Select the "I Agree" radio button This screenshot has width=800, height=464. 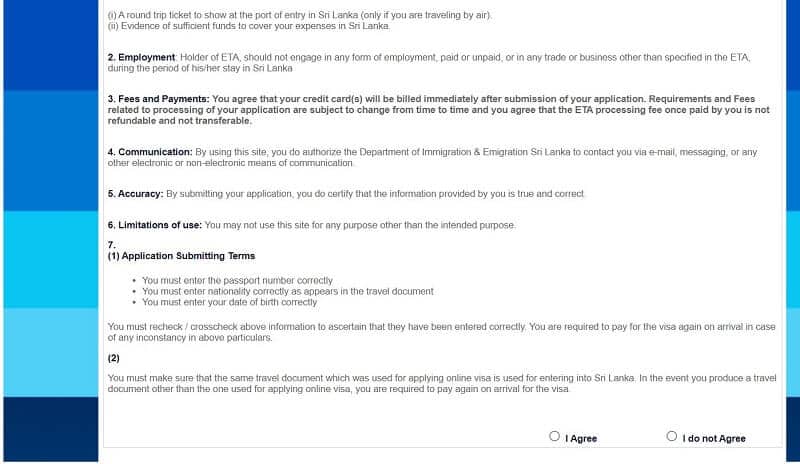coord(555,436)
